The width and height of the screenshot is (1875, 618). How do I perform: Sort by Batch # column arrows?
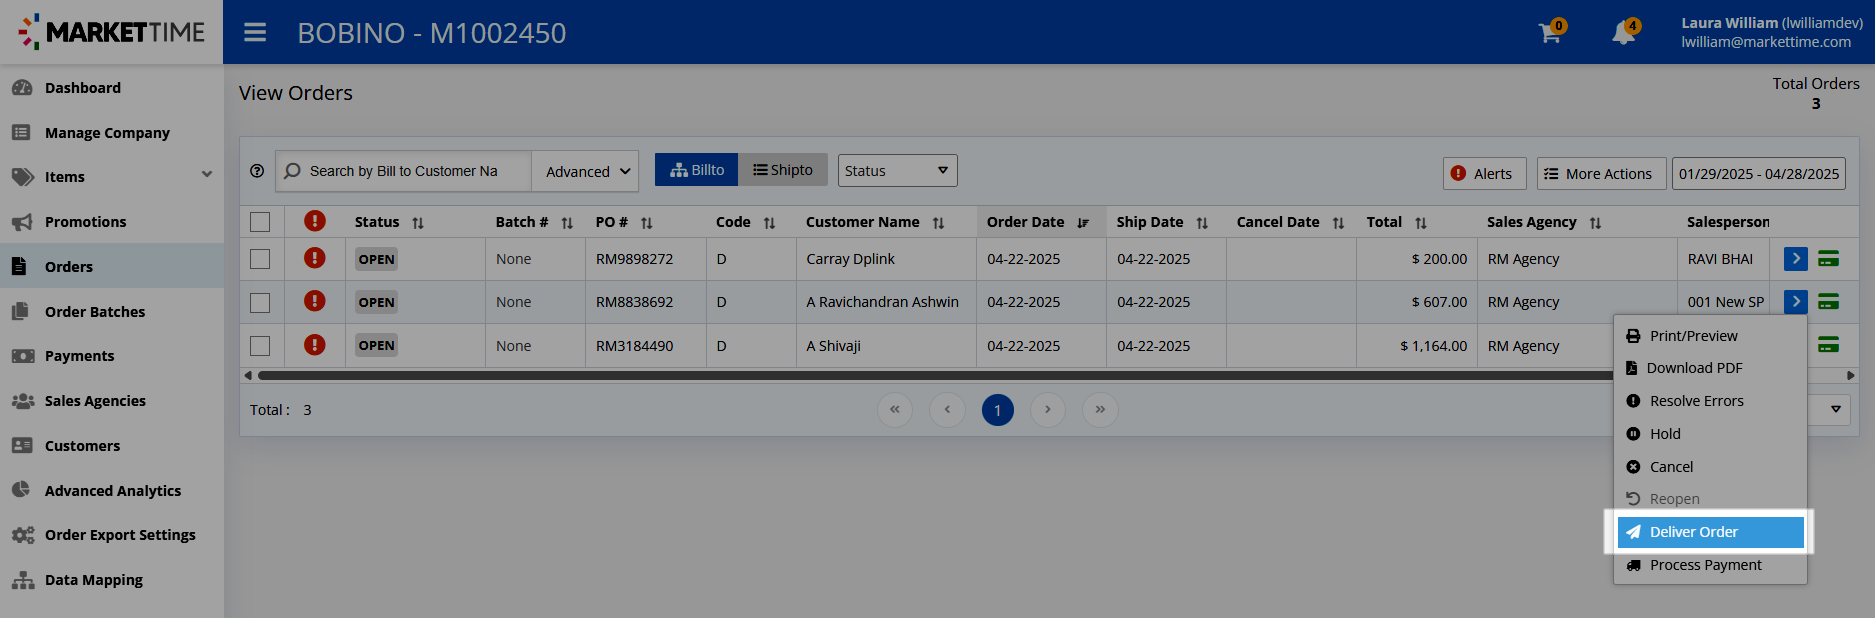pos(567,223)
